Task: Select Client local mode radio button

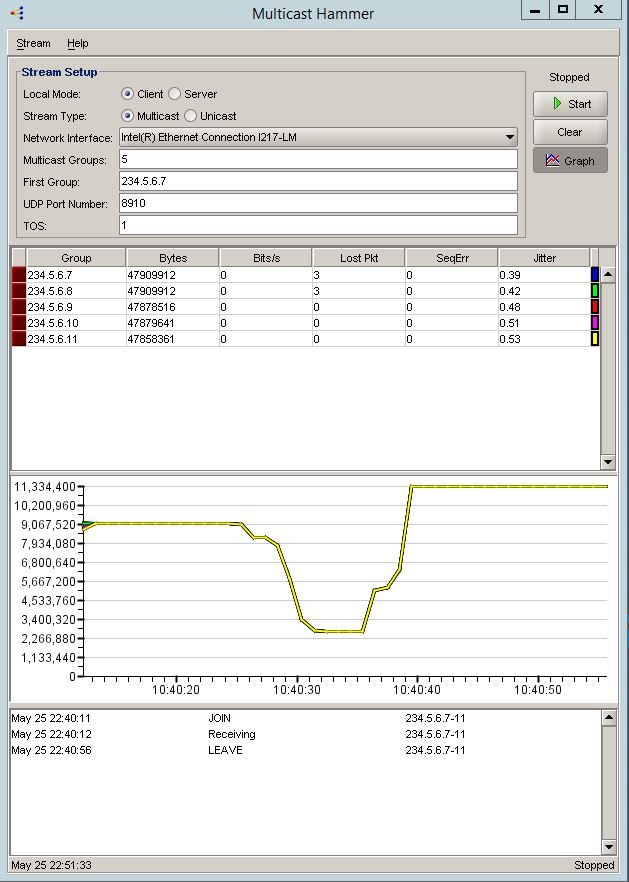Action: pos(127,94)
